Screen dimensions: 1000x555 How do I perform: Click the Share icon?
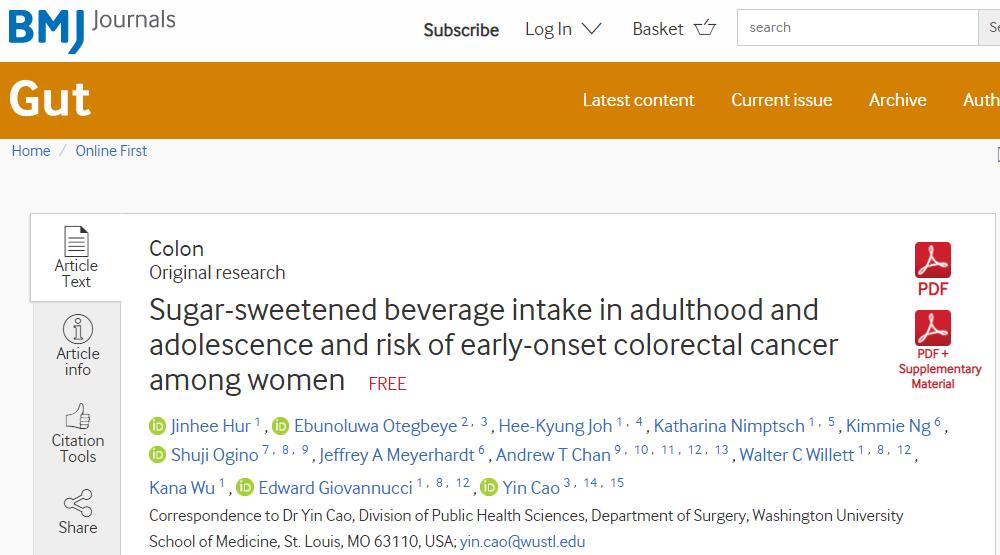point(77,503)
